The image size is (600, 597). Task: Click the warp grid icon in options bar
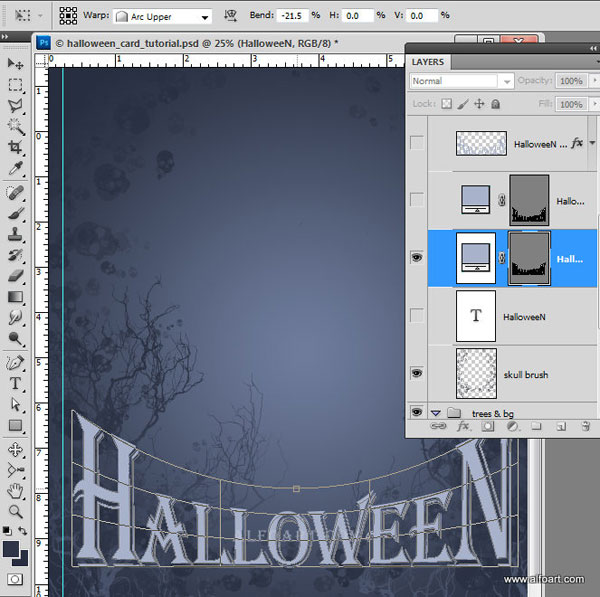pyautogui.click(x=68, y=16)
